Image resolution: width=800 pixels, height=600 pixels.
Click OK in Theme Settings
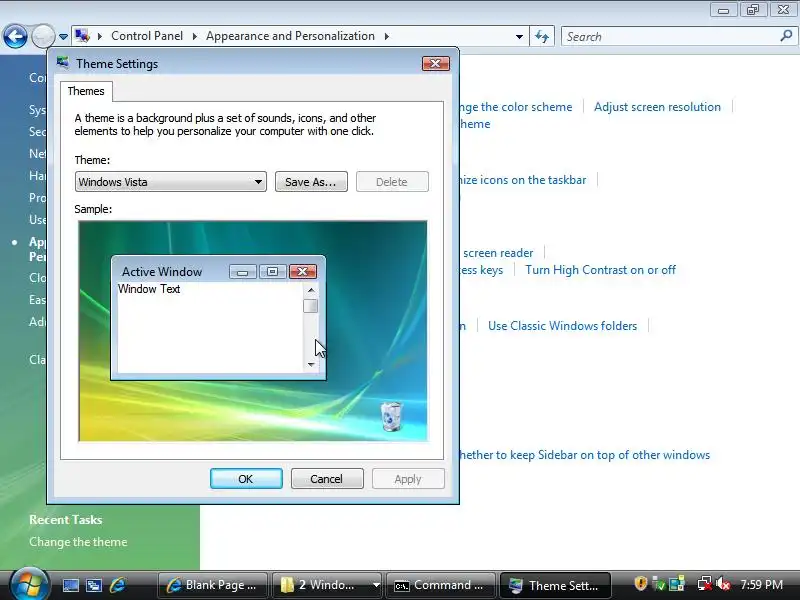(246, 479)
